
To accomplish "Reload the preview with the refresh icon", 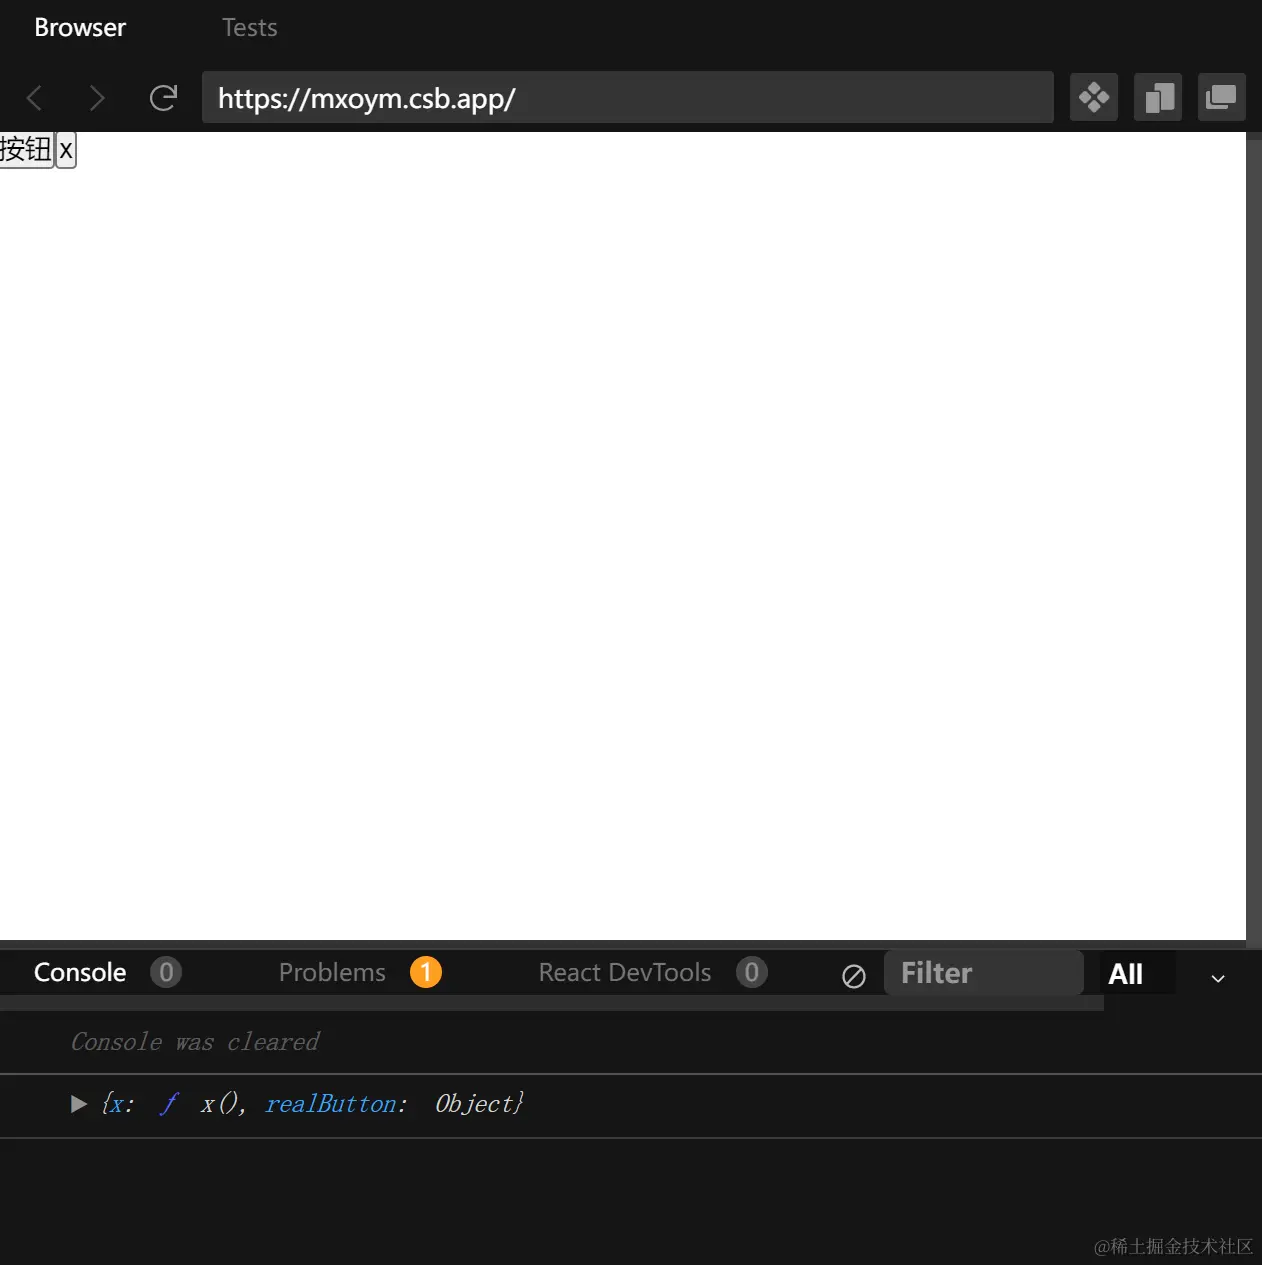I will (163, 97).
